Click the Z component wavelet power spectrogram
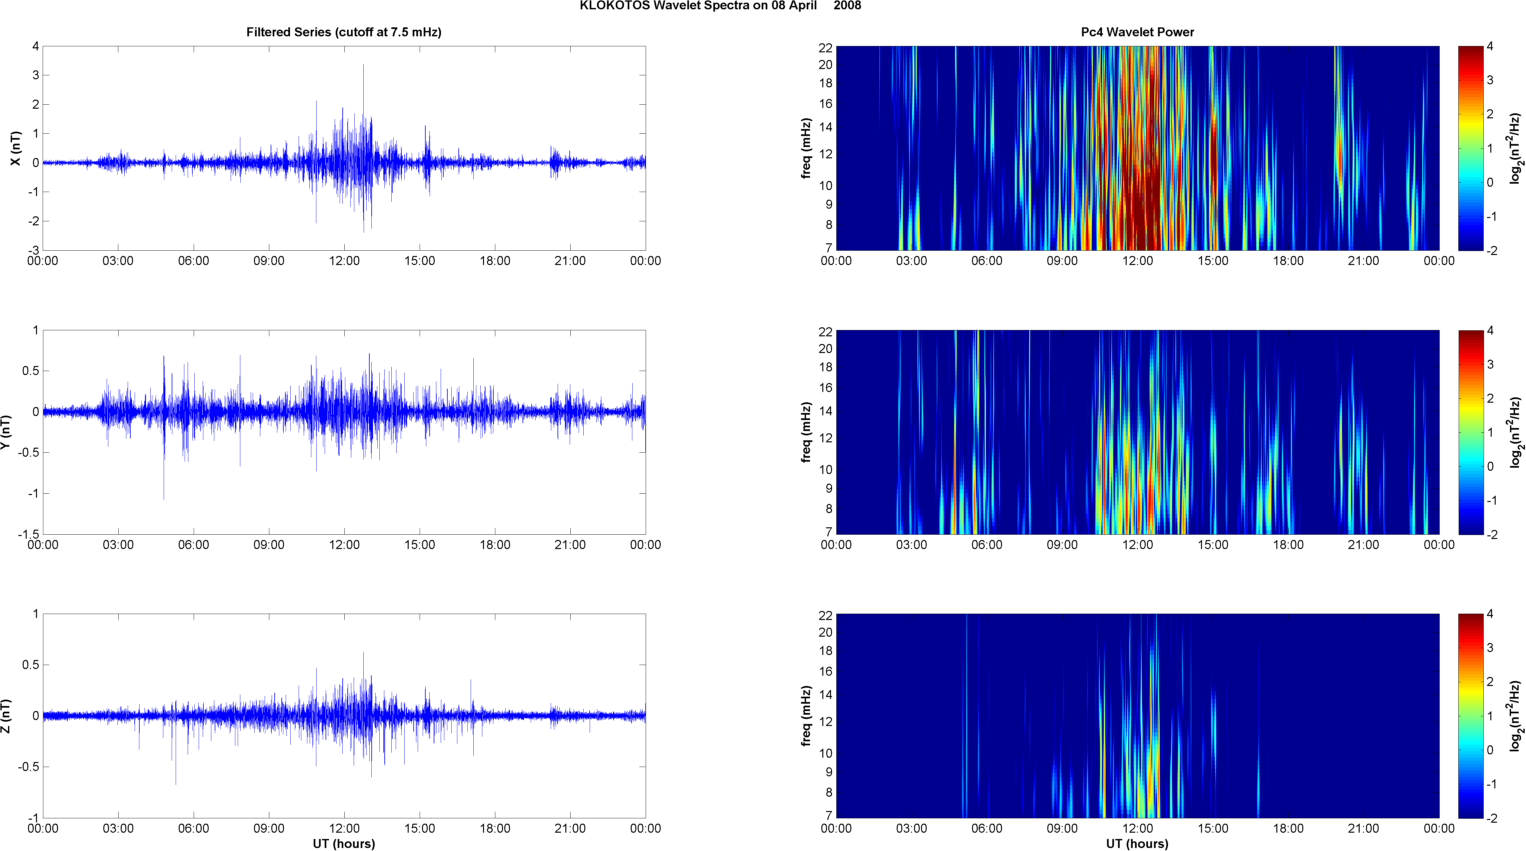Viewport: 1526px width, 851px height. 1137,716
